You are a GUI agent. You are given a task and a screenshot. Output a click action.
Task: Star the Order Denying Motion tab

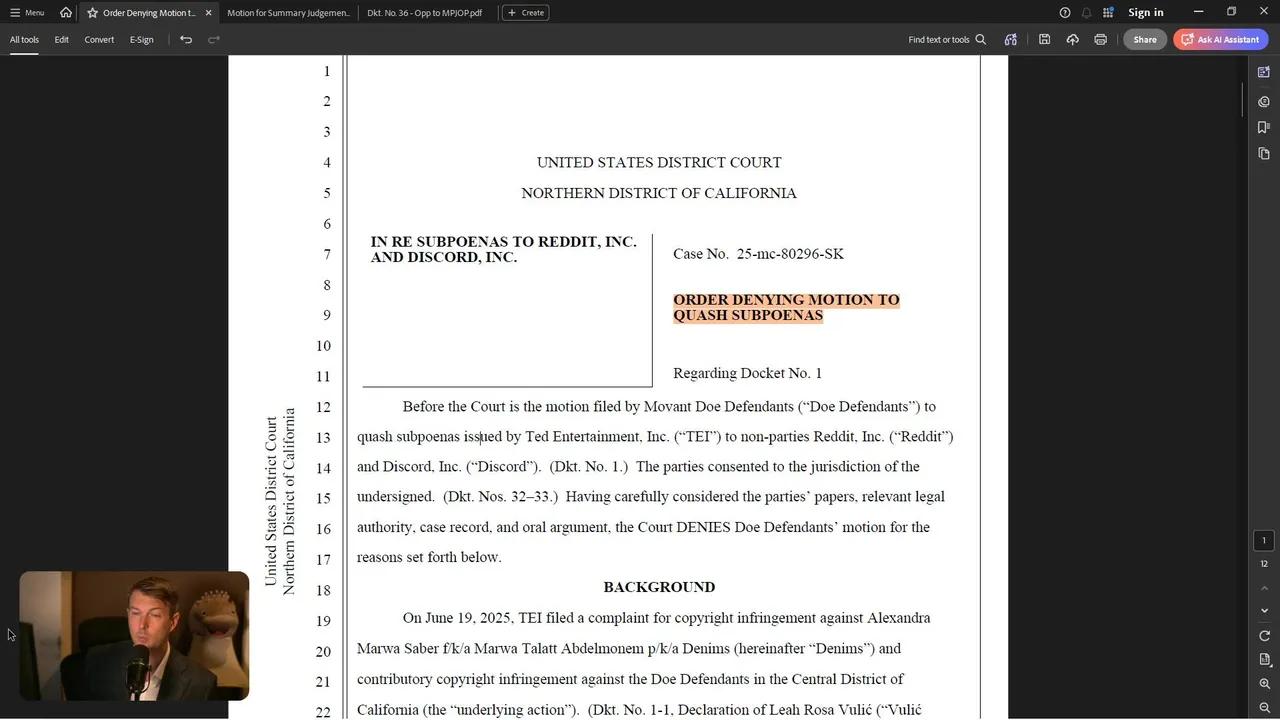pyautogui.click(x=92, y=13)
